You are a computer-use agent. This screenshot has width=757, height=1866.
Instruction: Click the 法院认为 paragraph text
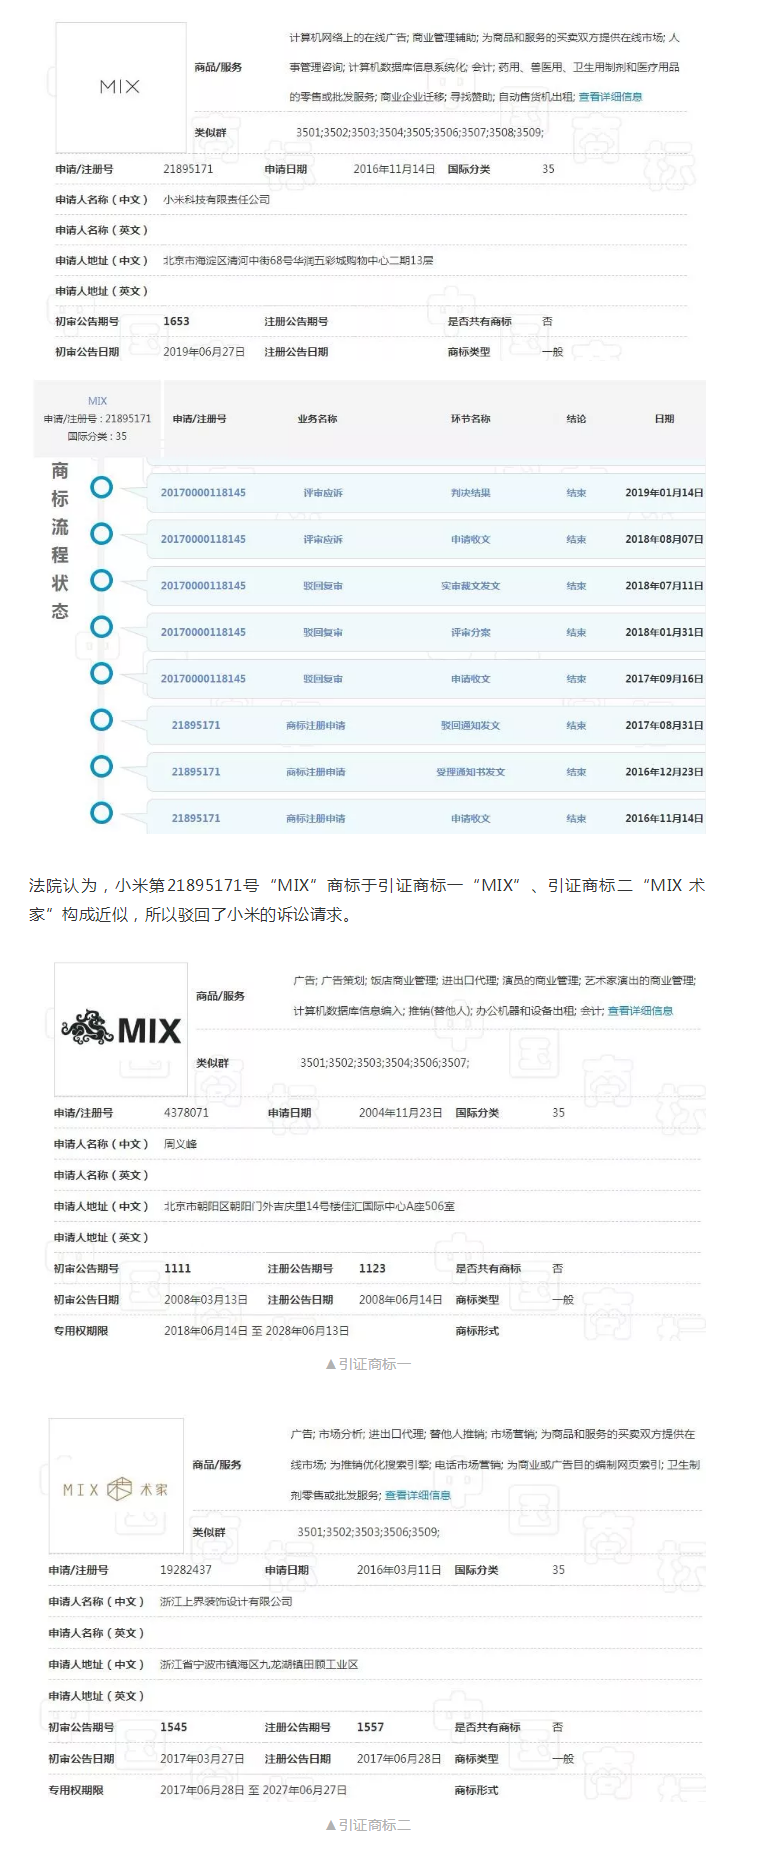(x=367, y=900)
